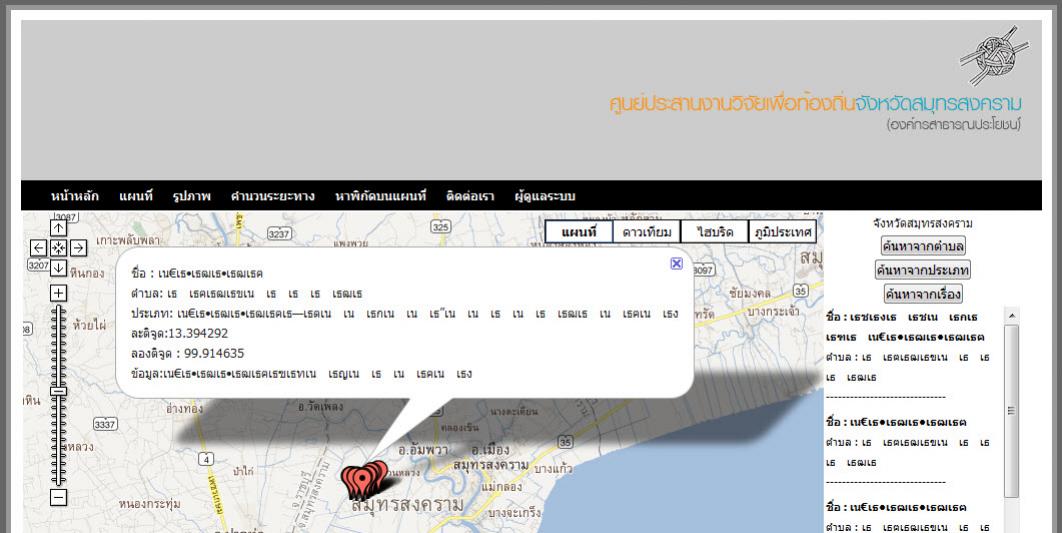This screenshot has width=1062, height=533.
Task: Open ผู้ดูแลระบบ menu item
Action: (545, 196)
